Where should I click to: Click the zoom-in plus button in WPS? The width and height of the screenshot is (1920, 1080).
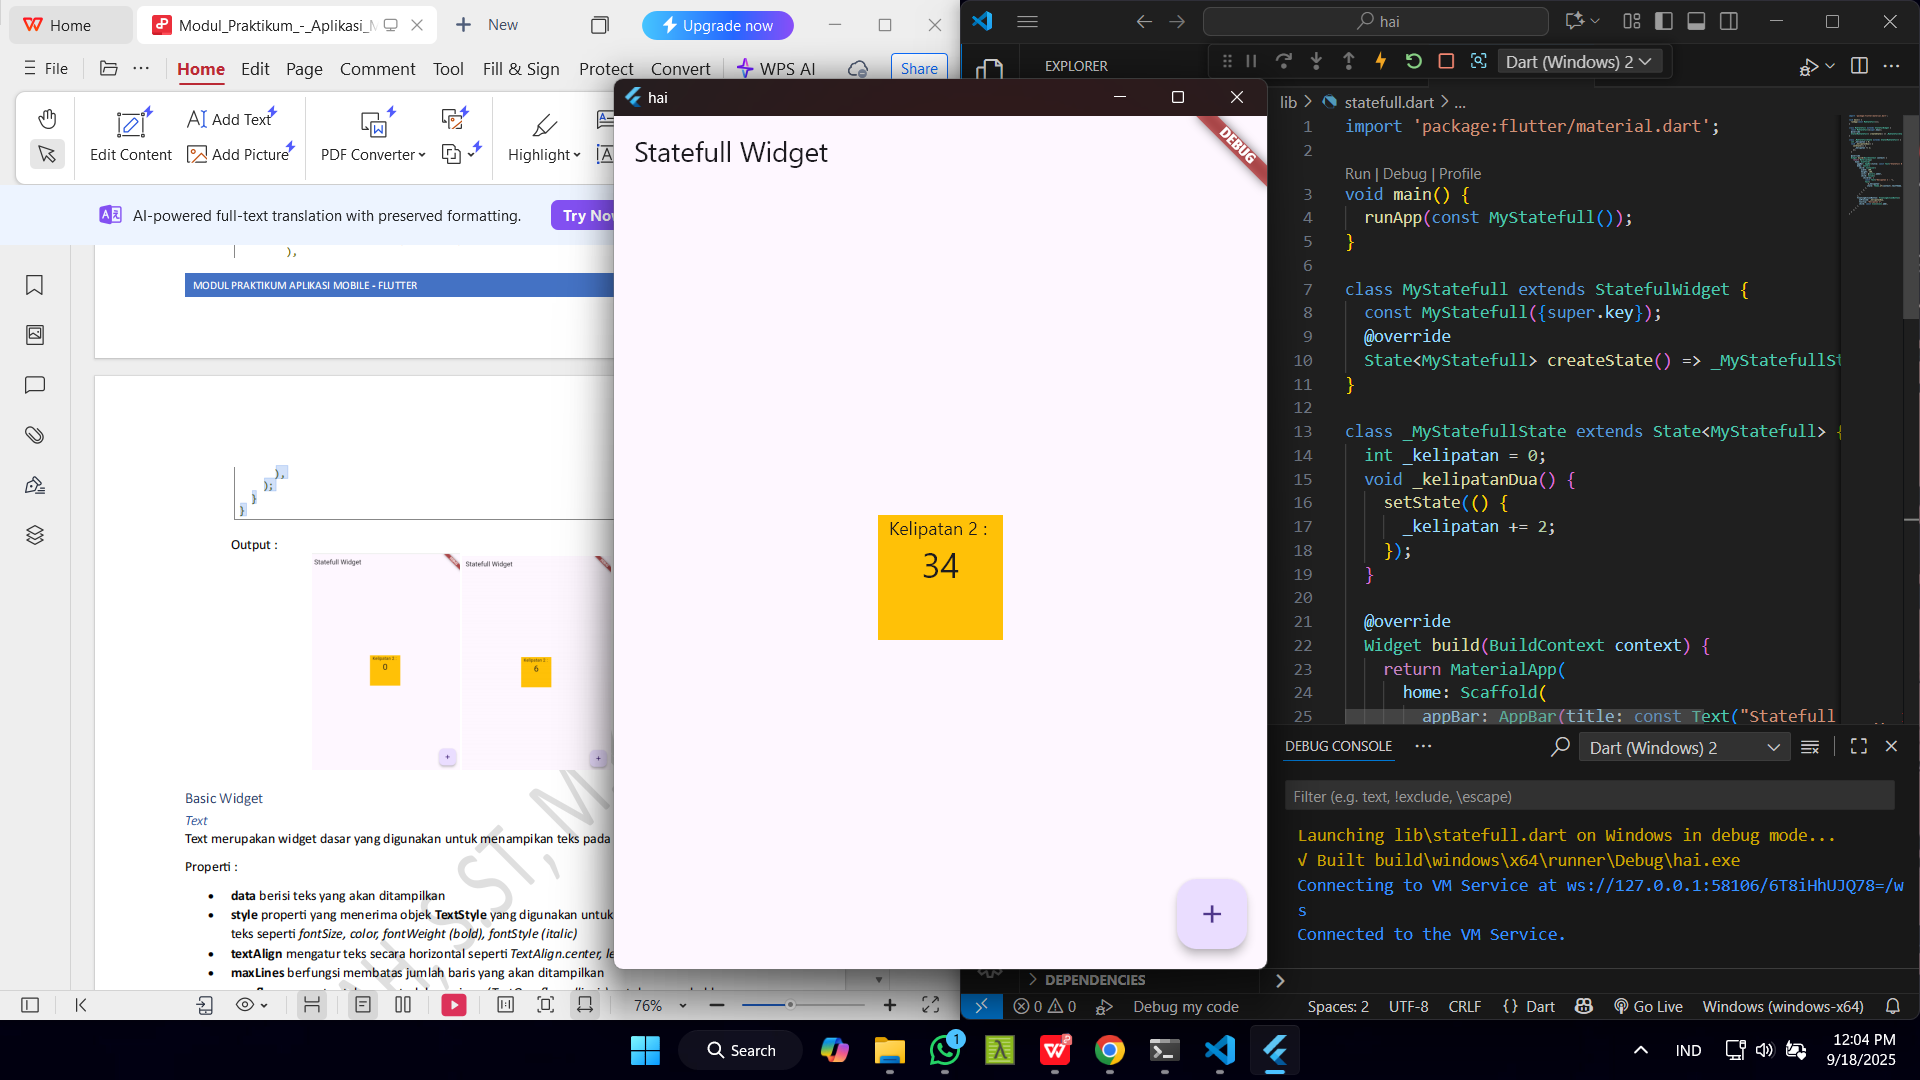(890, 1005)
